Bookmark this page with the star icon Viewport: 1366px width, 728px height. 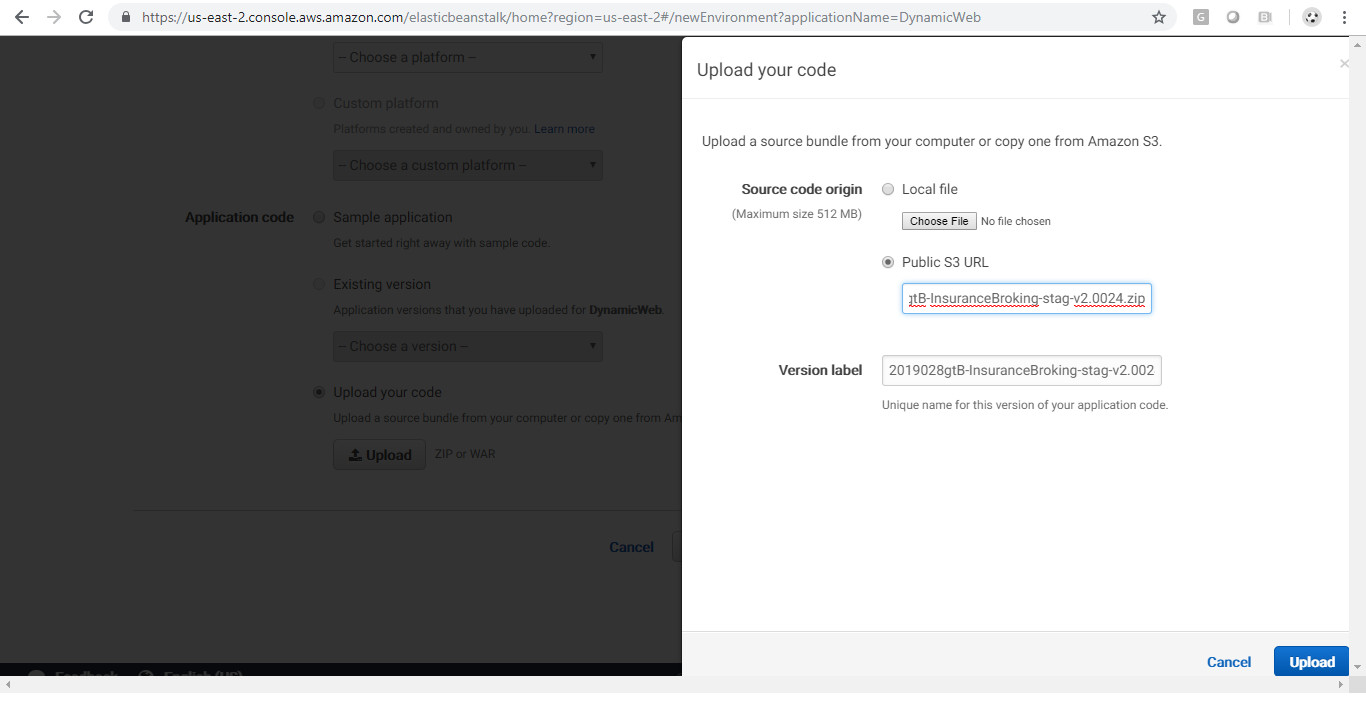tap(1159, 17)
